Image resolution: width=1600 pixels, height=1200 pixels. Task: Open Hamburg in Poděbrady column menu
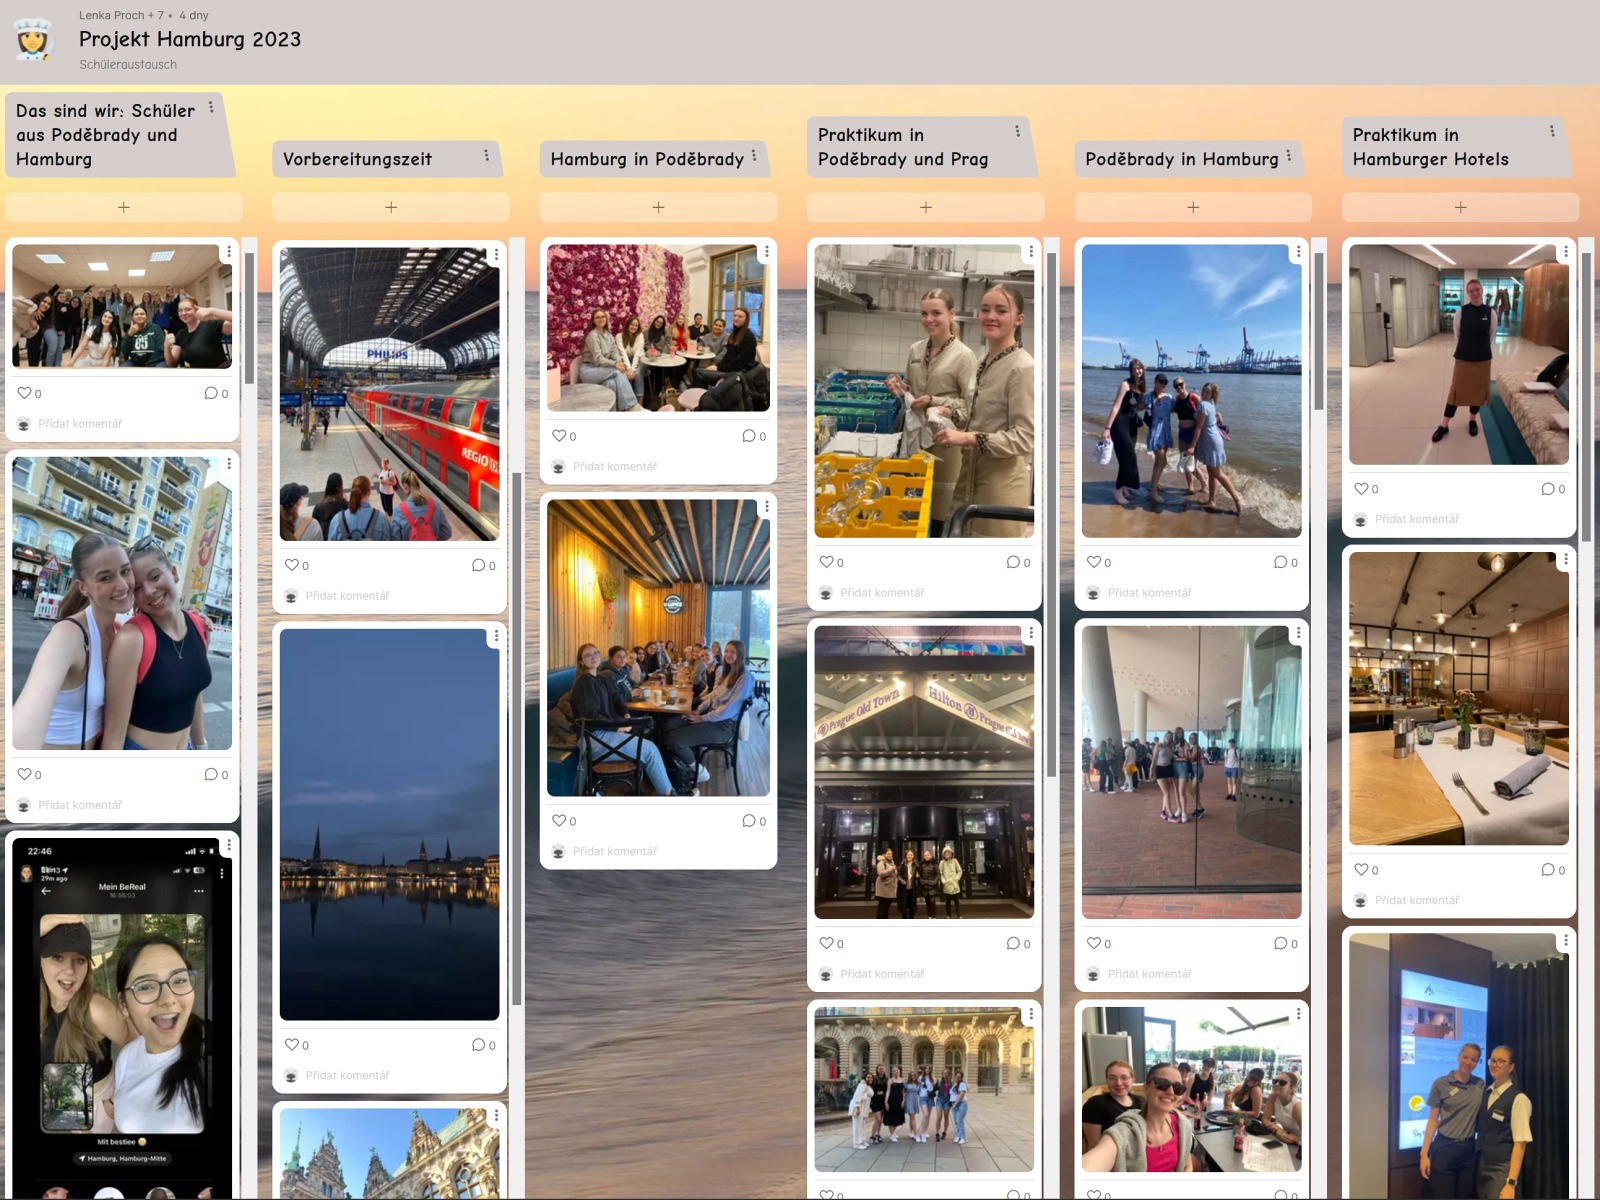coord(754,156)
